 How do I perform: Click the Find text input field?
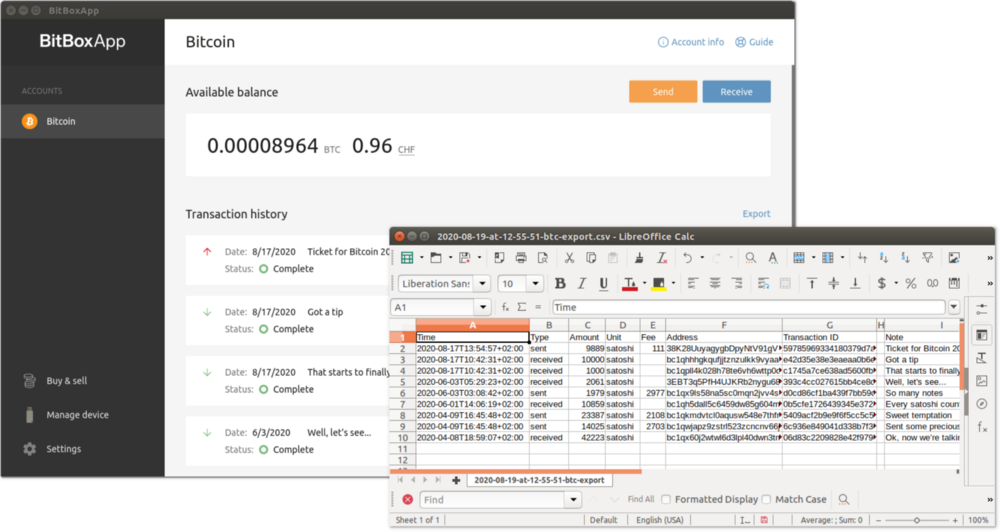coord(492,499)
